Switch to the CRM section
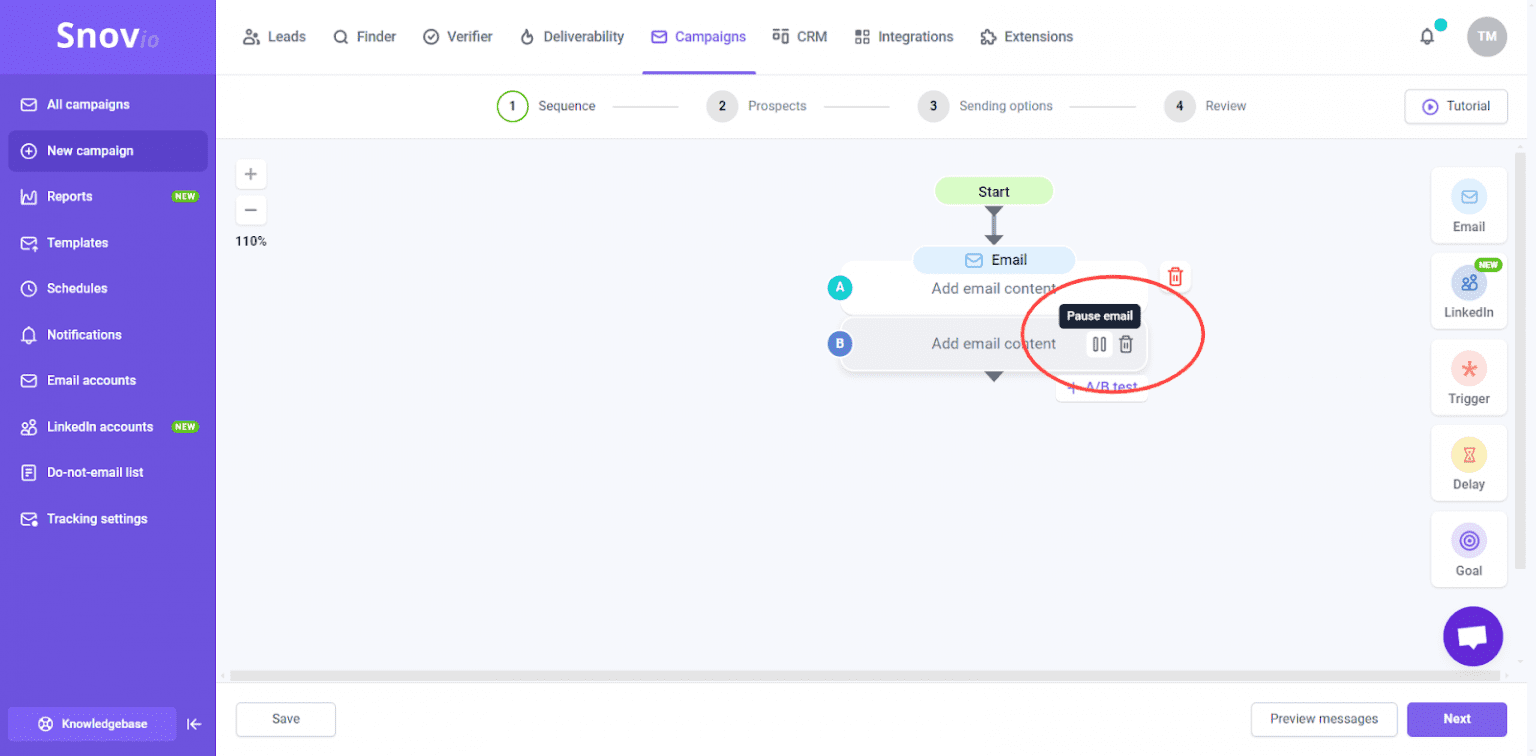Image resolution: width=1536 pixels, height=756 pixels. (x=799, y=36)
